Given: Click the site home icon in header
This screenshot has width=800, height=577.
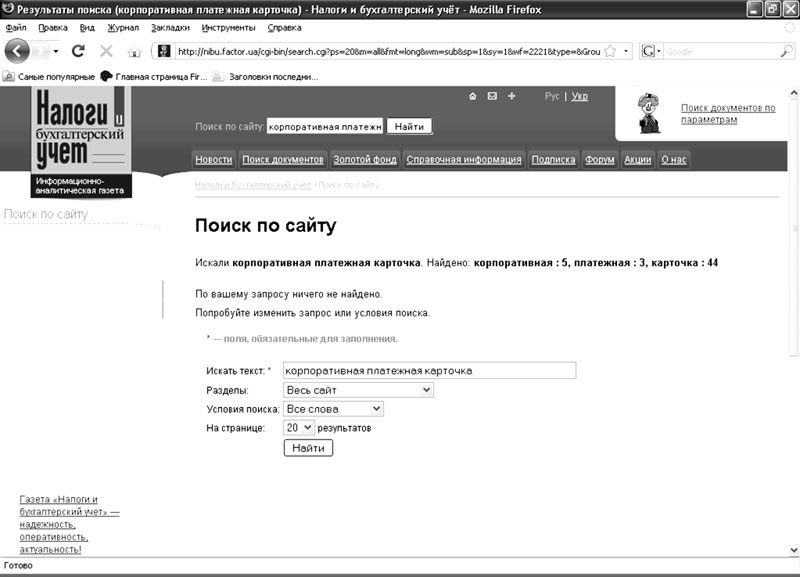Looking at the screenshot, I should 473,97.
